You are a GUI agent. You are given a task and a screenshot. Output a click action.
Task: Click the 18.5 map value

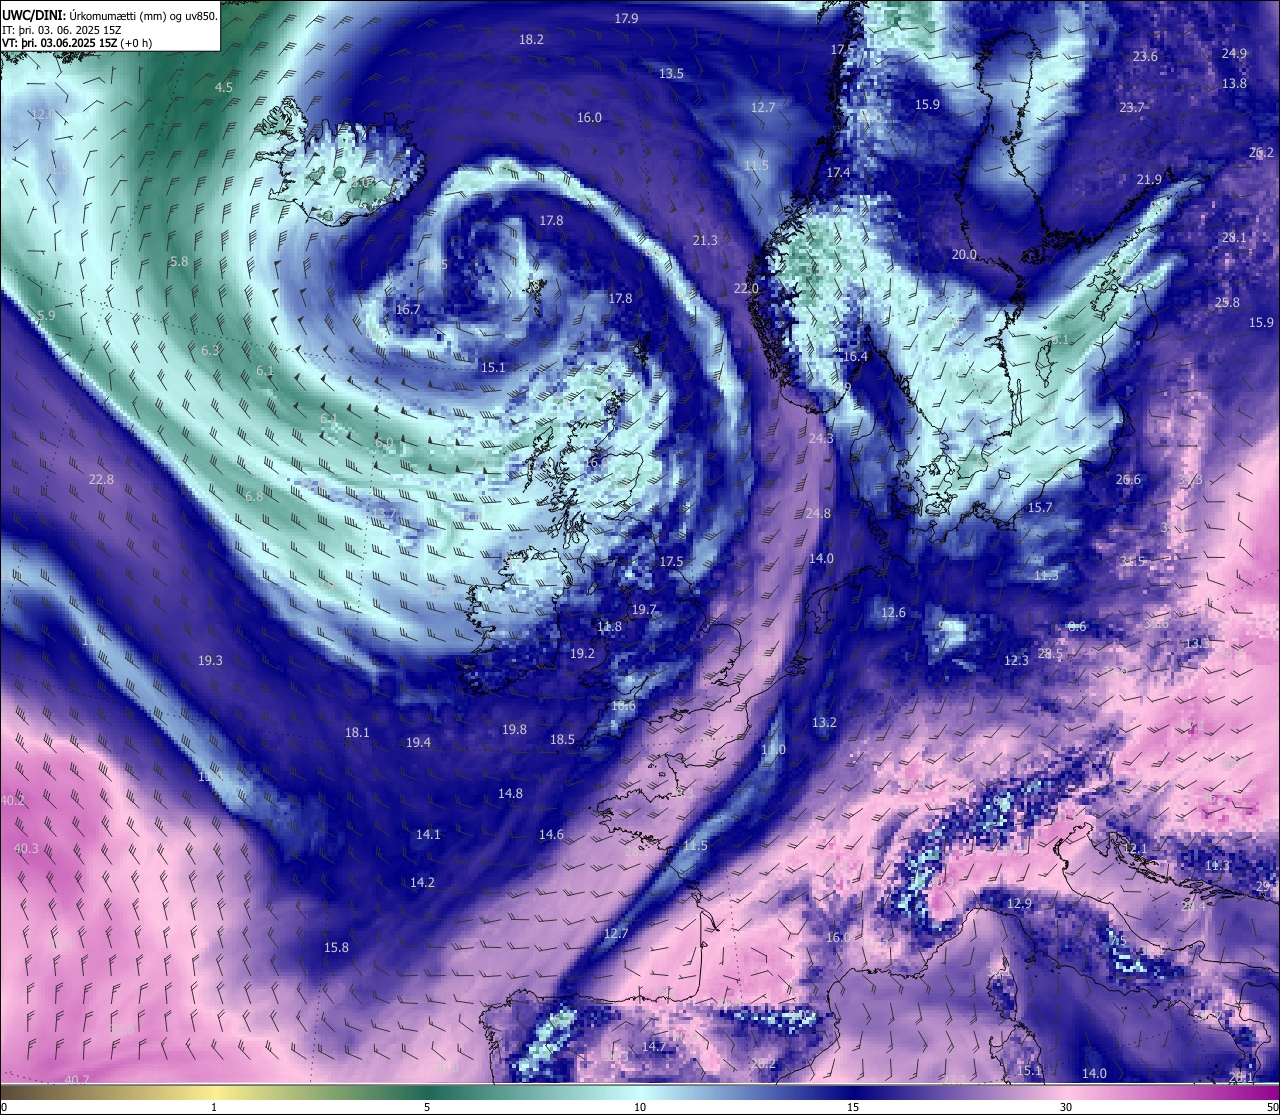[562, 740]
